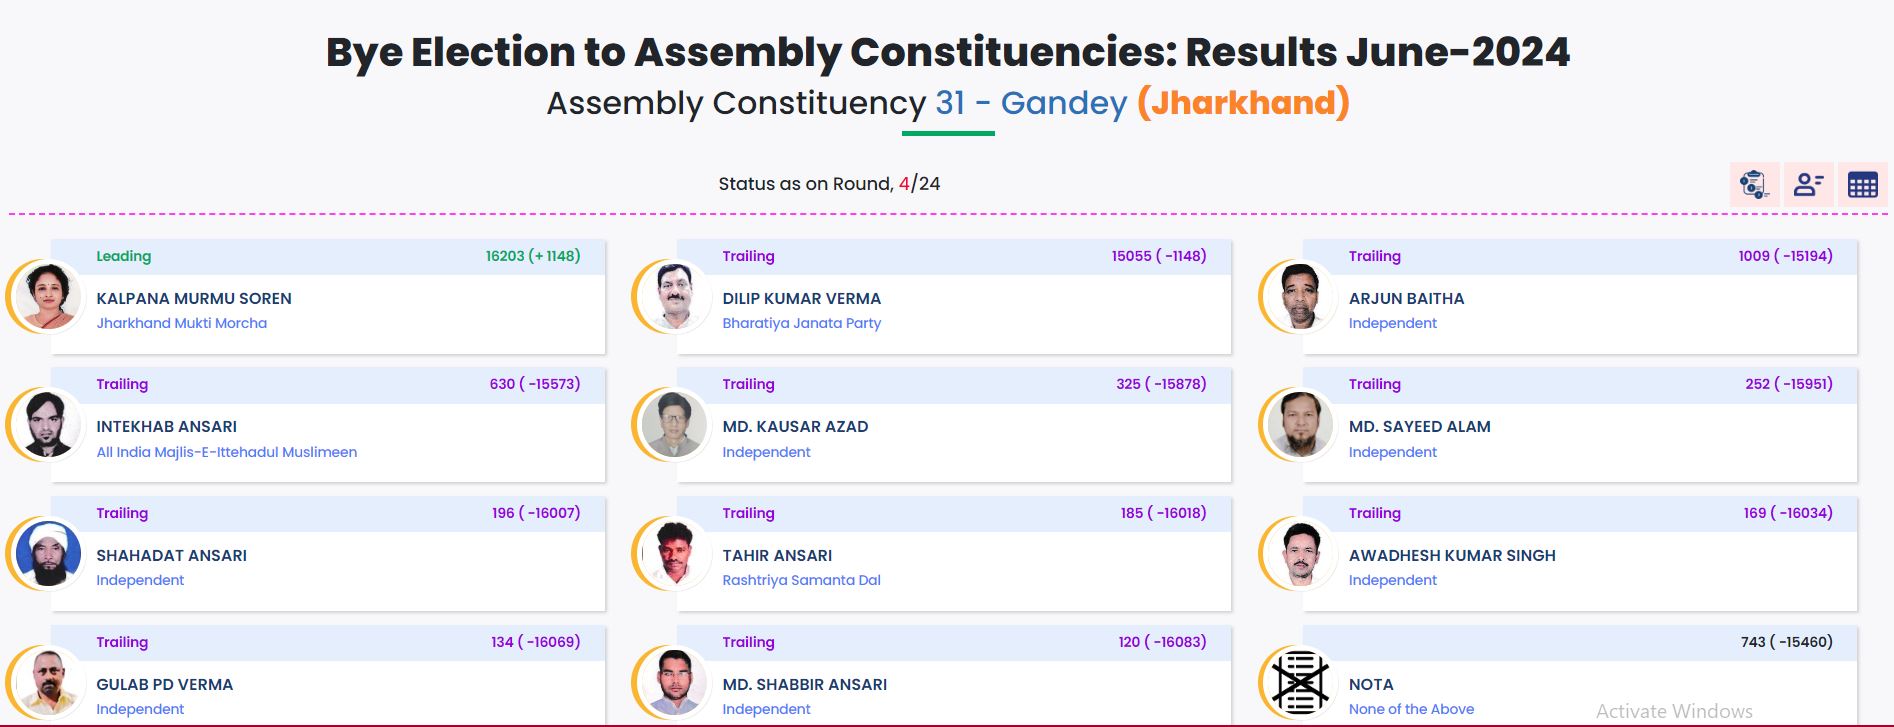Click the green Leading status label
1894x727 pixels.
123,256
